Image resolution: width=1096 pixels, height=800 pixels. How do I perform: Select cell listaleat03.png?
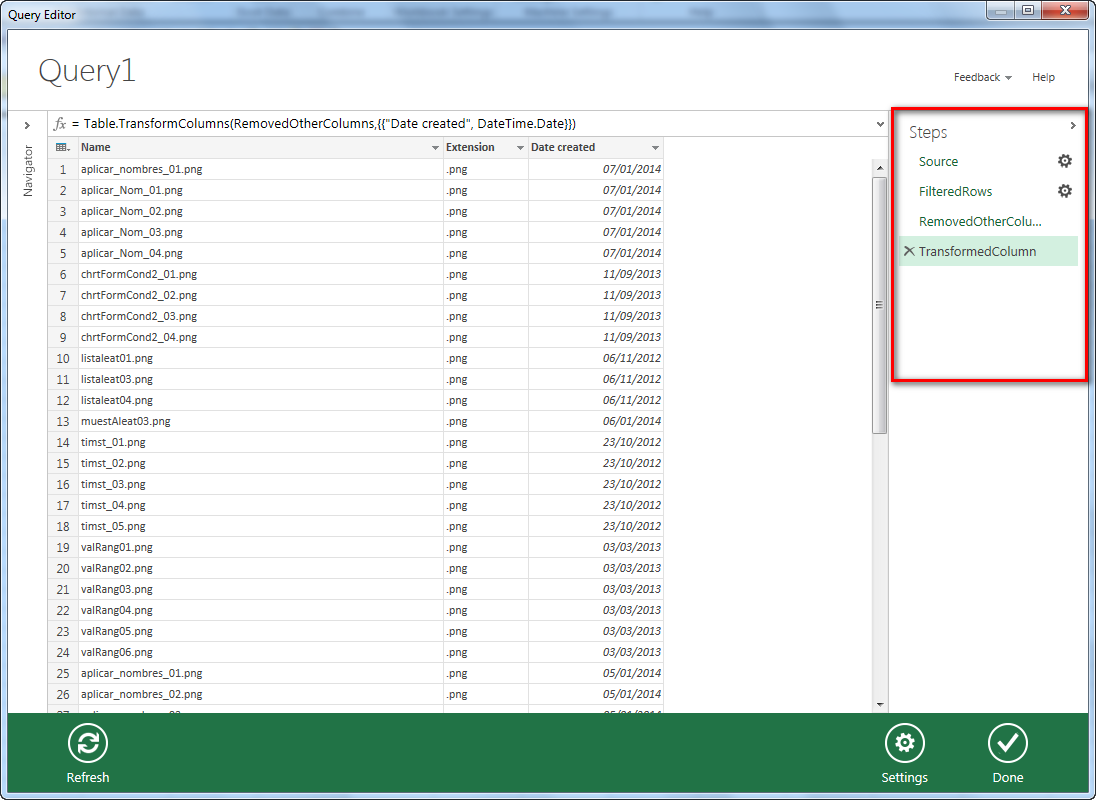point(261,379)
